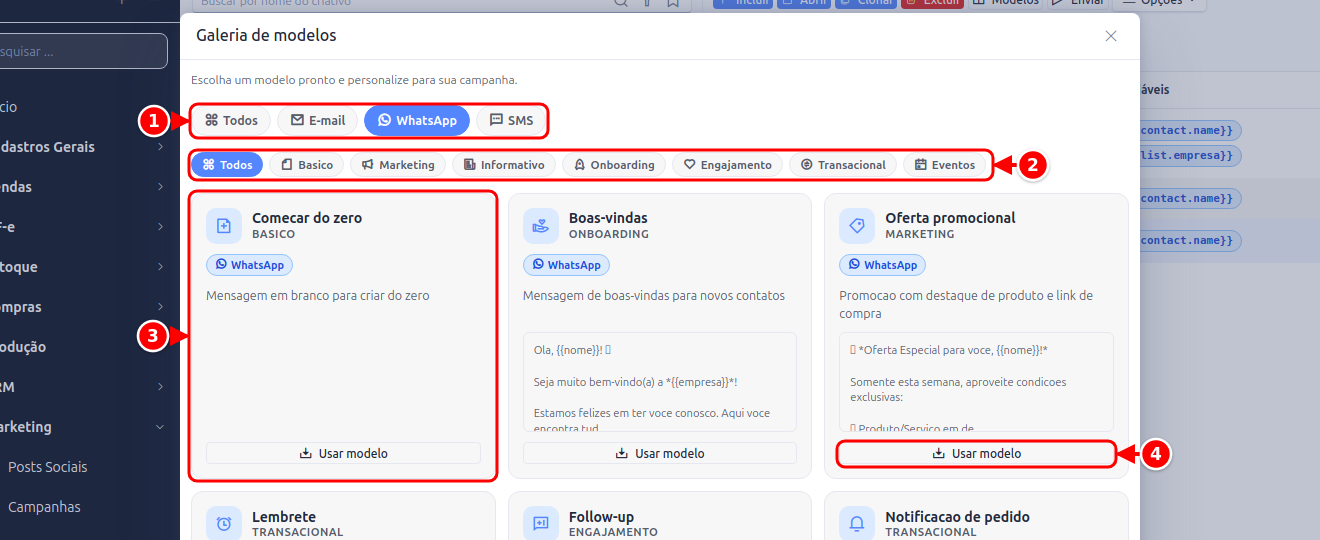The image size is (1320, 540).
Task: Click the Follow-up message icon
Action: [541, 523]
